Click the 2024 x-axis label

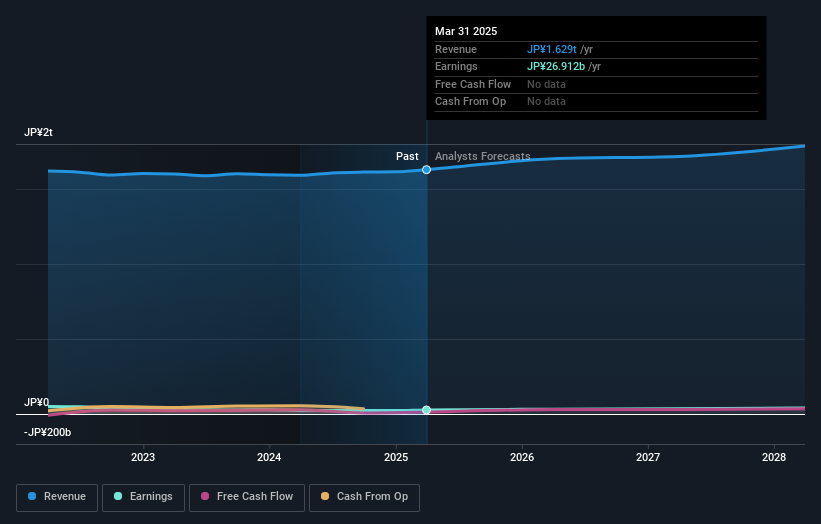click(x=269, y=457)
